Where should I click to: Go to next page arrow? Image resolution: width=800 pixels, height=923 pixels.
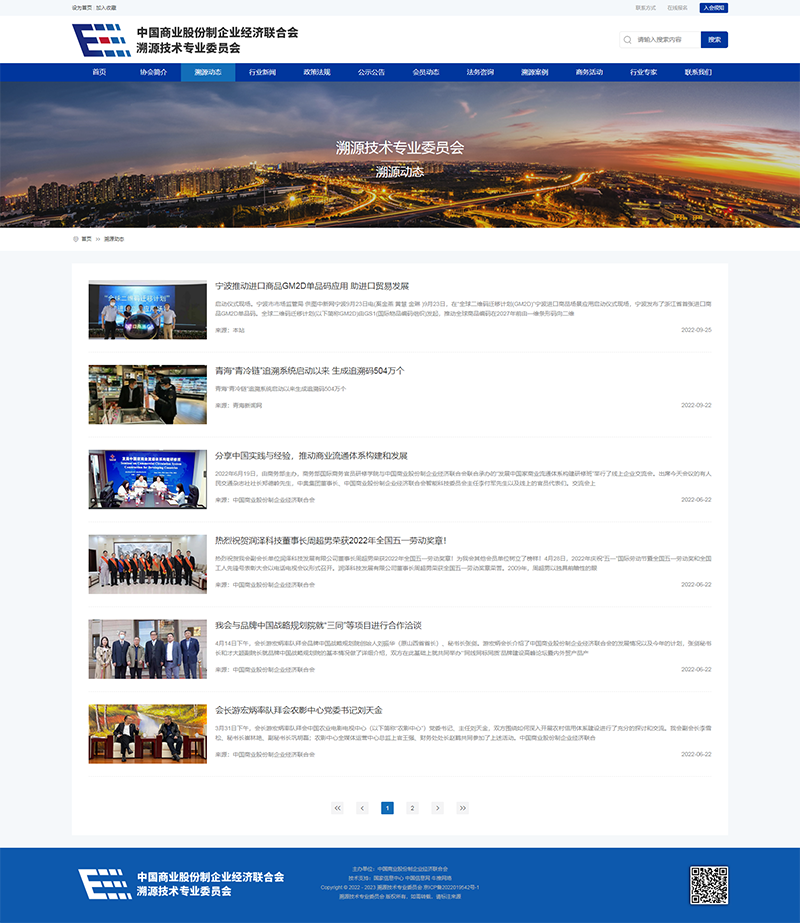437,807
